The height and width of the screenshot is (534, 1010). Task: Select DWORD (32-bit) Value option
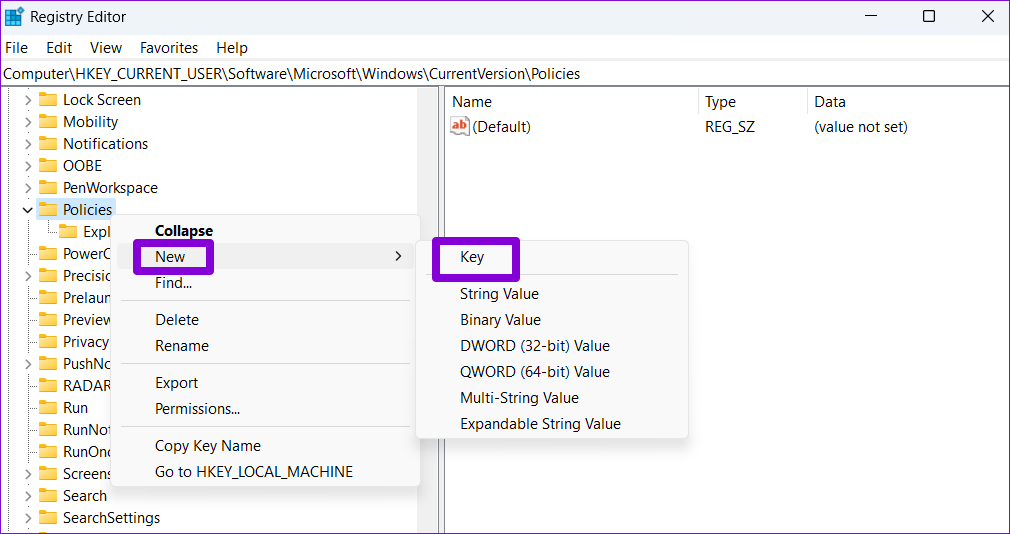pyautogui.click(x=534, y=346)
